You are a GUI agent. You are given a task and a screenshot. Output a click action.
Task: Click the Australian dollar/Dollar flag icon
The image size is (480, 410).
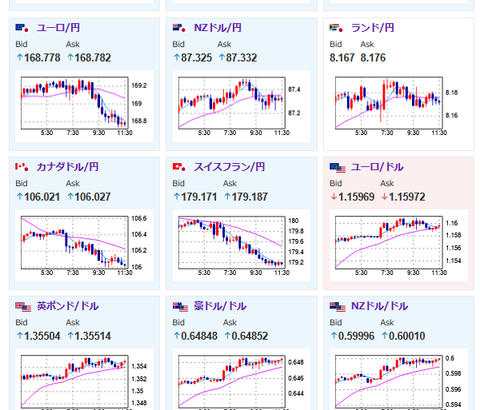(180, 306)
